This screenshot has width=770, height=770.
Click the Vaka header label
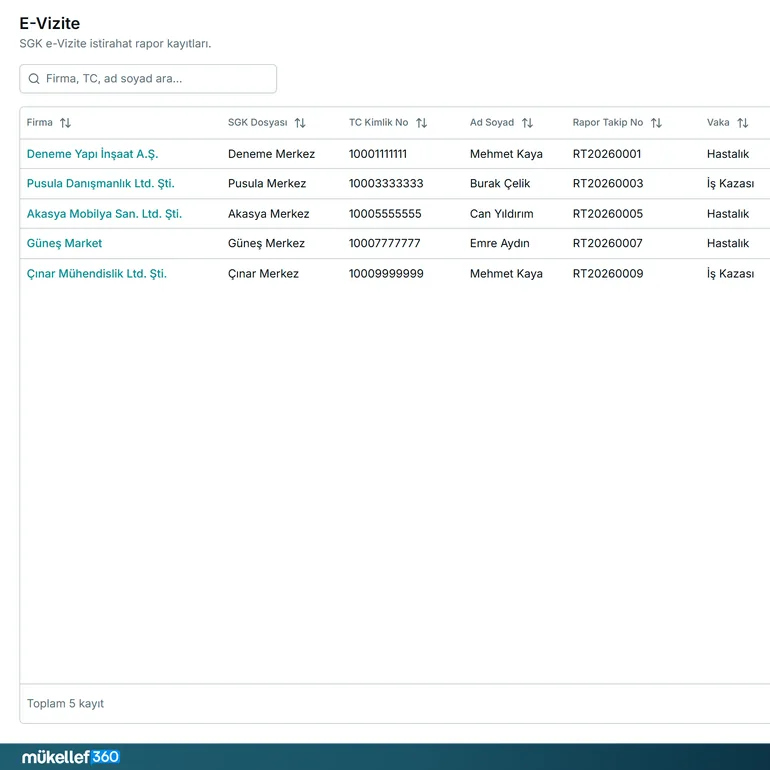[718, 122]
